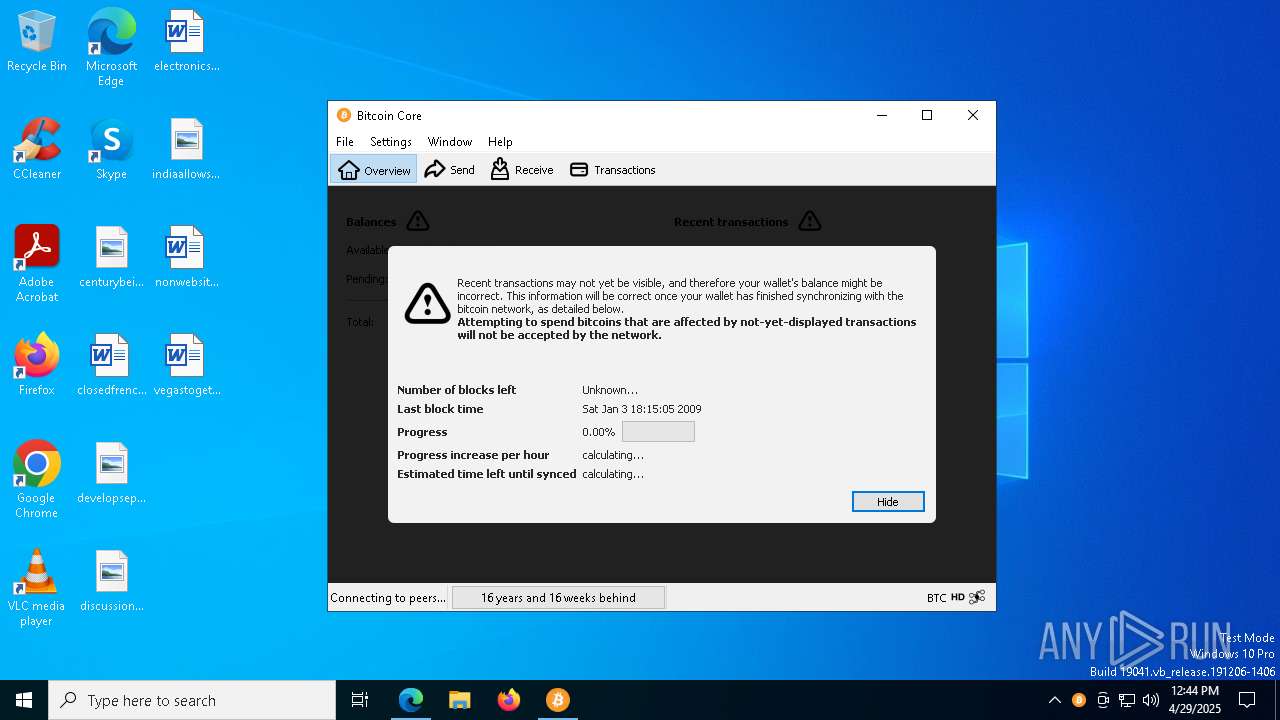
Task: Select the Firefox desktop shortcut
Action: (x=37, y=366)
